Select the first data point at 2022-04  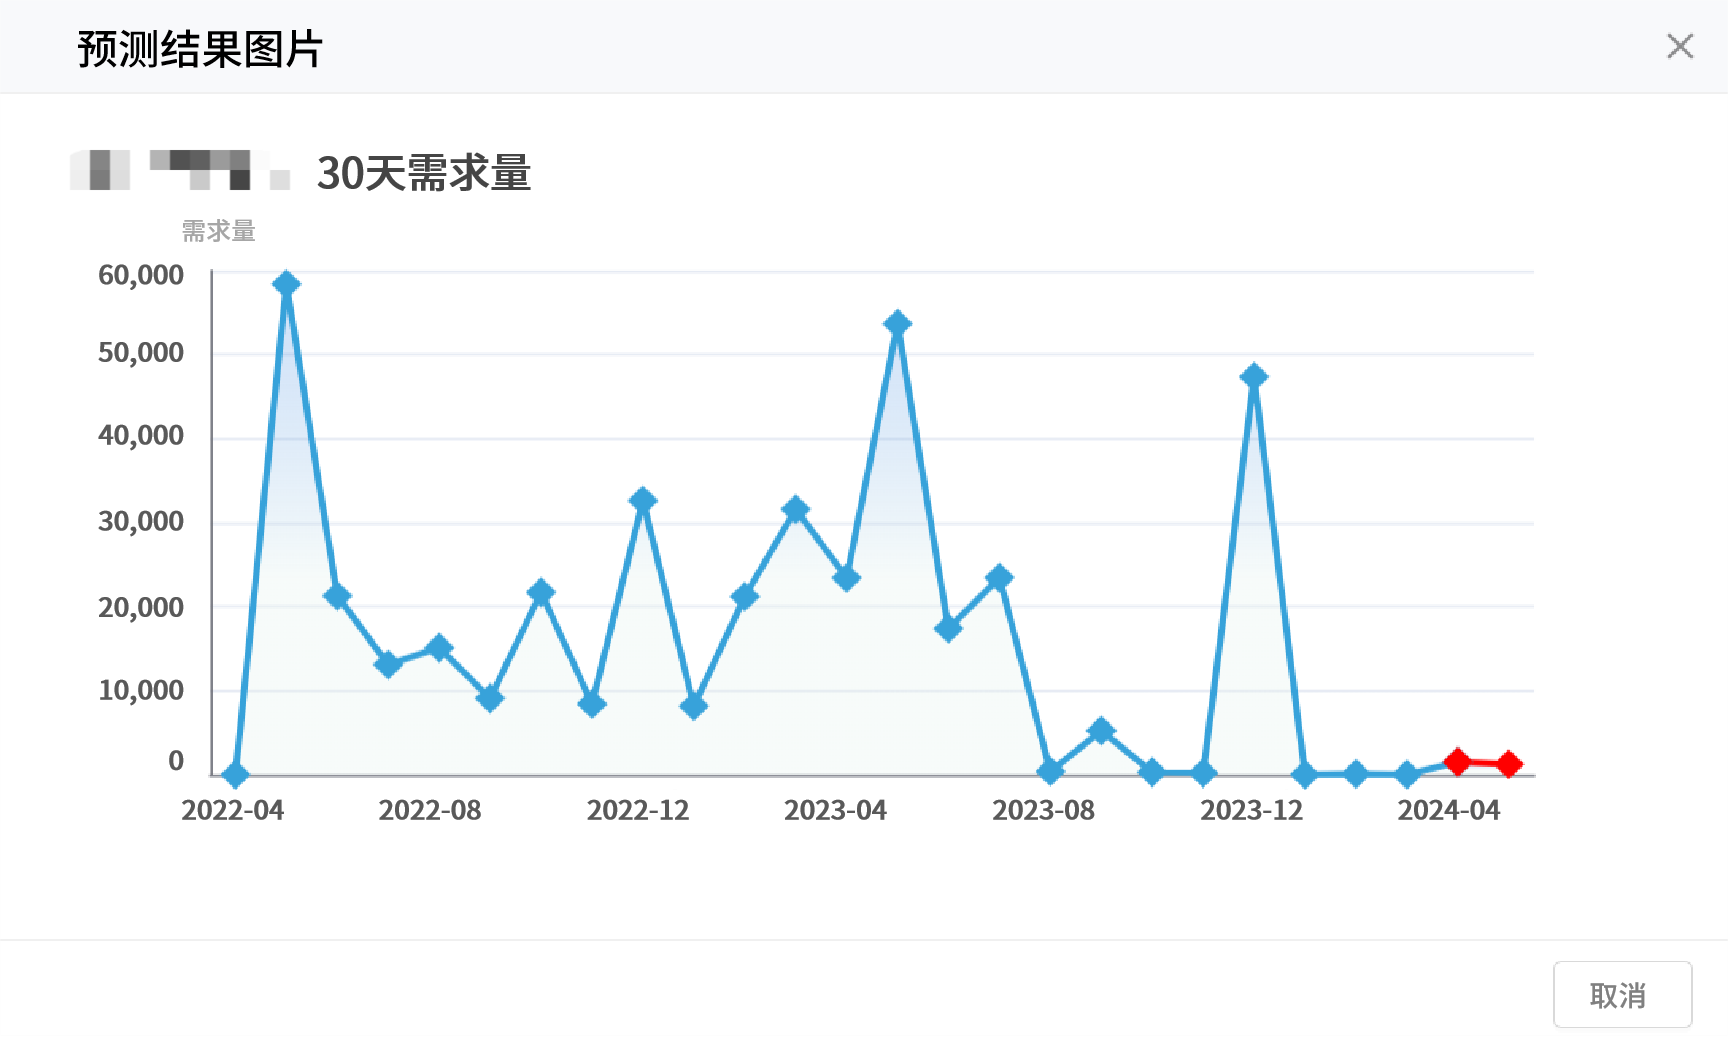tap(235, 774)
